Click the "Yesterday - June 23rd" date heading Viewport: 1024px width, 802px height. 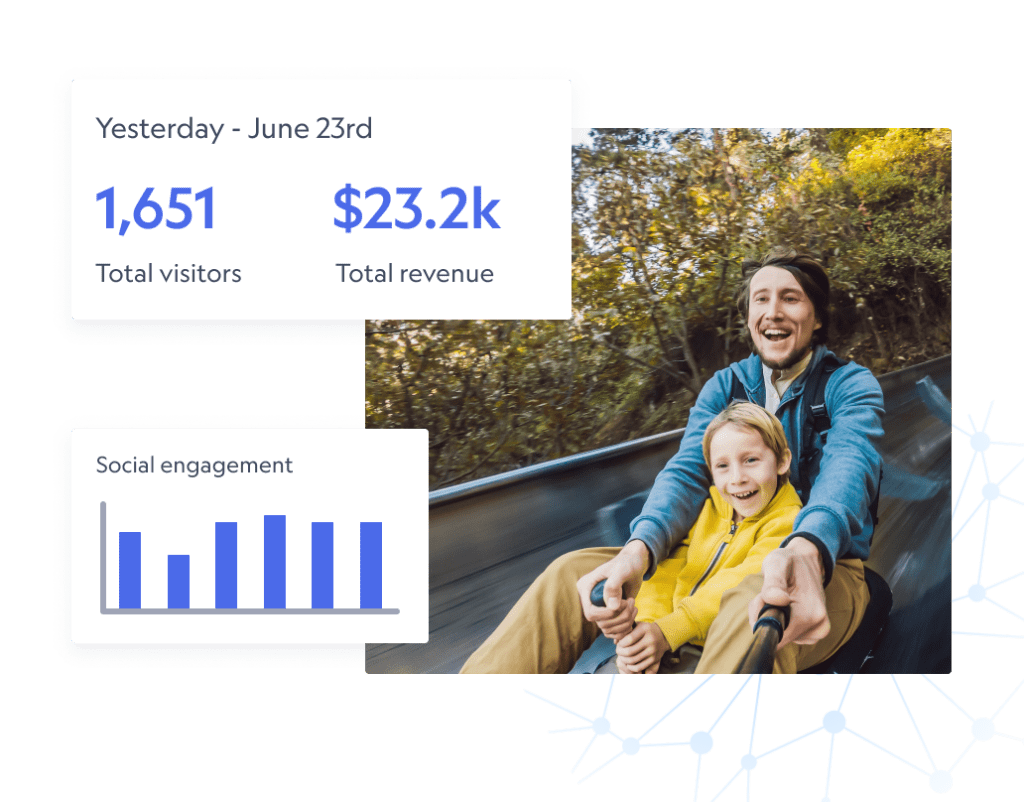click(234, 129)
